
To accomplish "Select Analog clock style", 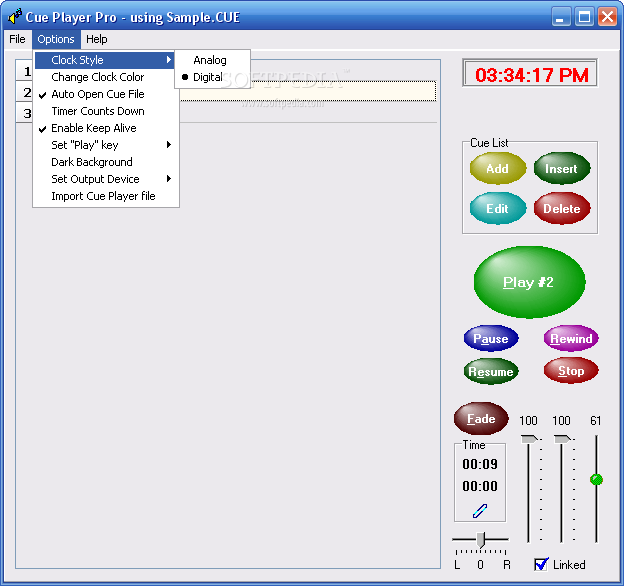I will click(x=212, y=60).
